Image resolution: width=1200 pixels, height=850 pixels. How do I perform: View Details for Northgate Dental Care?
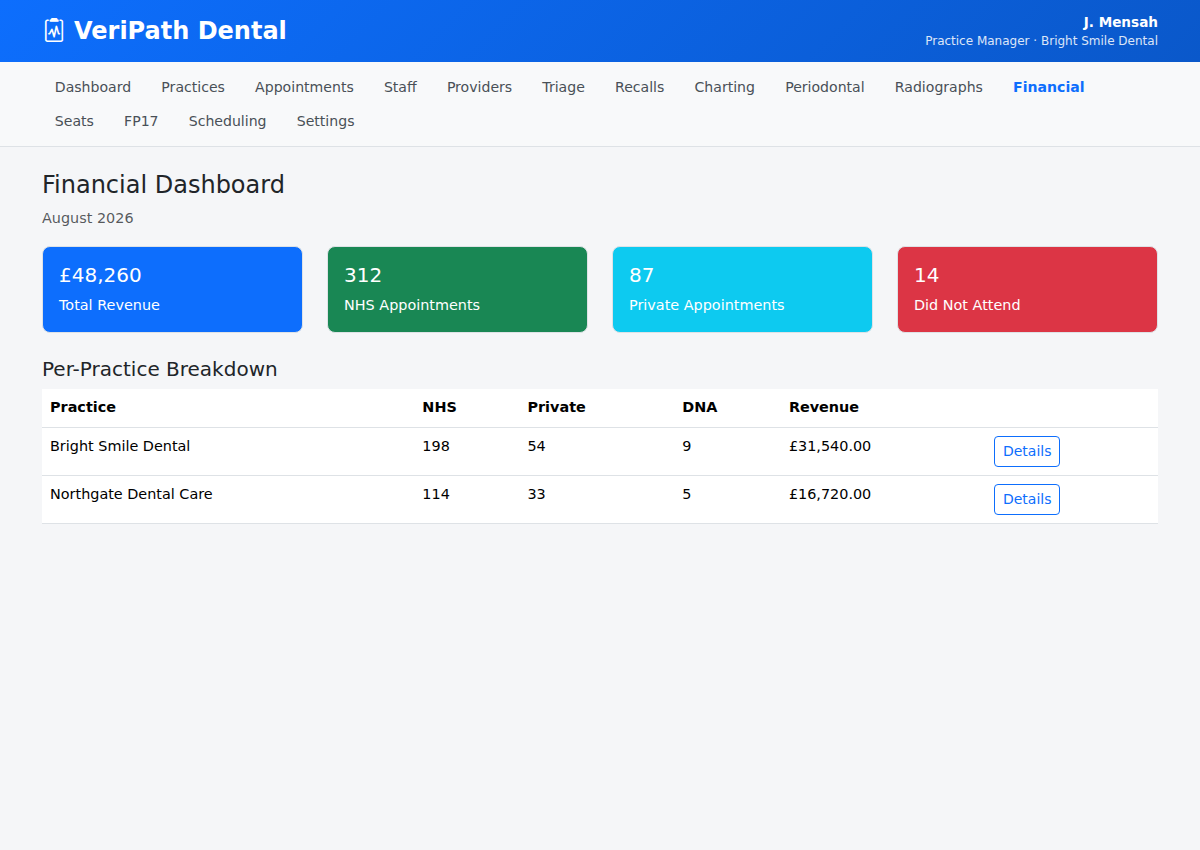click(x=1026, y=499)
